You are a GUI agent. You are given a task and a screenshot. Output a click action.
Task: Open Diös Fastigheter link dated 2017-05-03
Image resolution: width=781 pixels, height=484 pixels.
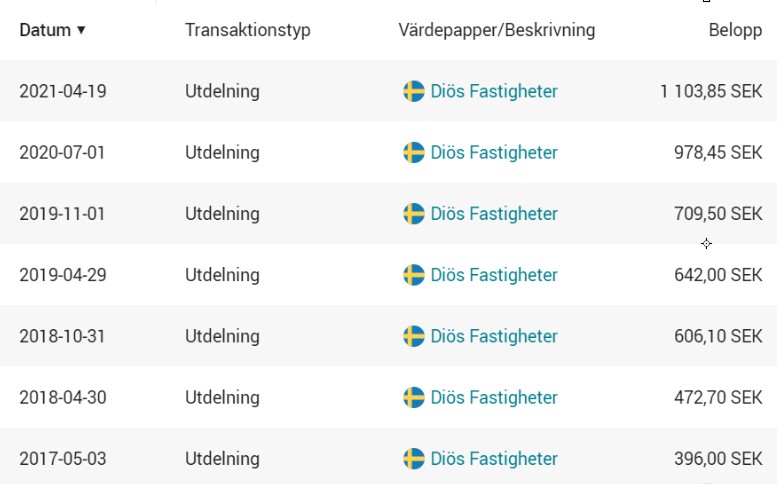point(494,459)
